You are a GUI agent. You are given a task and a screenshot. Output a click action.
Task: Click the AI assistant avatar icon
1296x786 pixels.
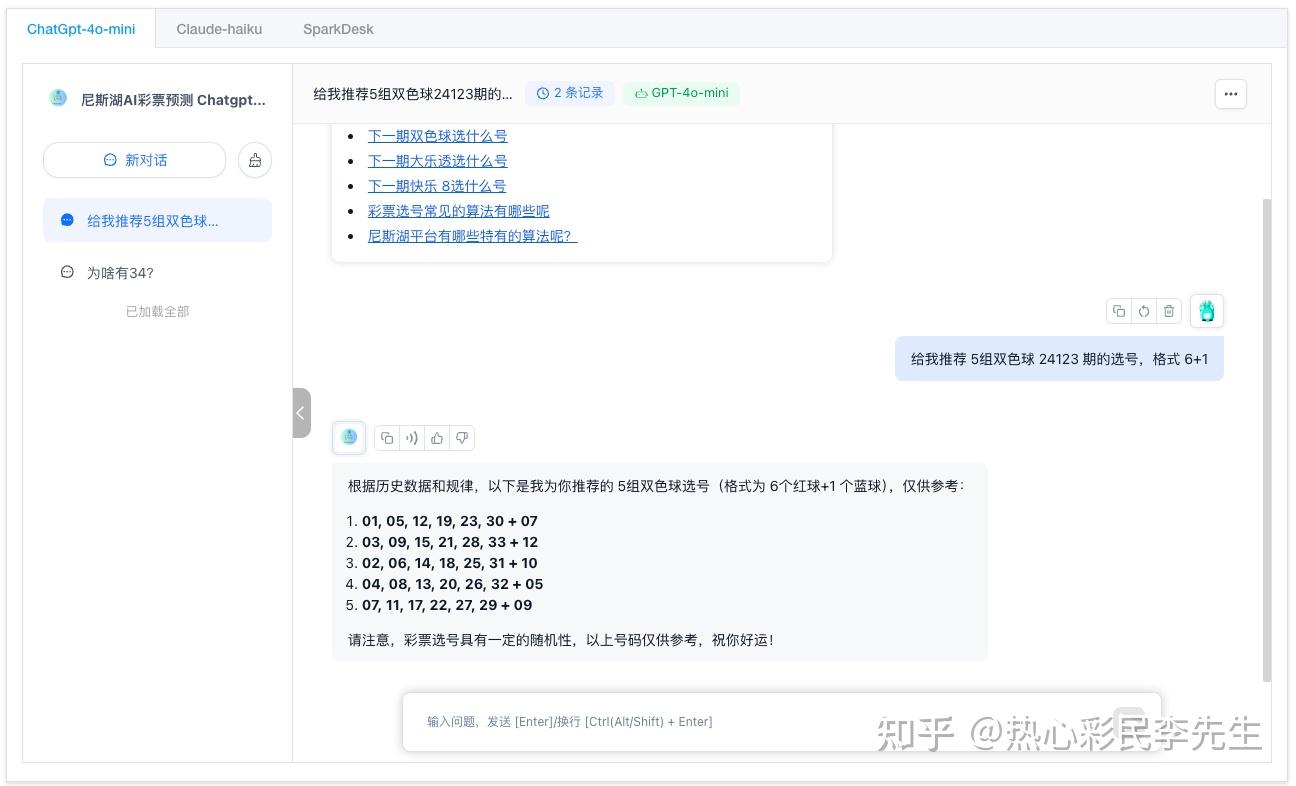[349, 437]
